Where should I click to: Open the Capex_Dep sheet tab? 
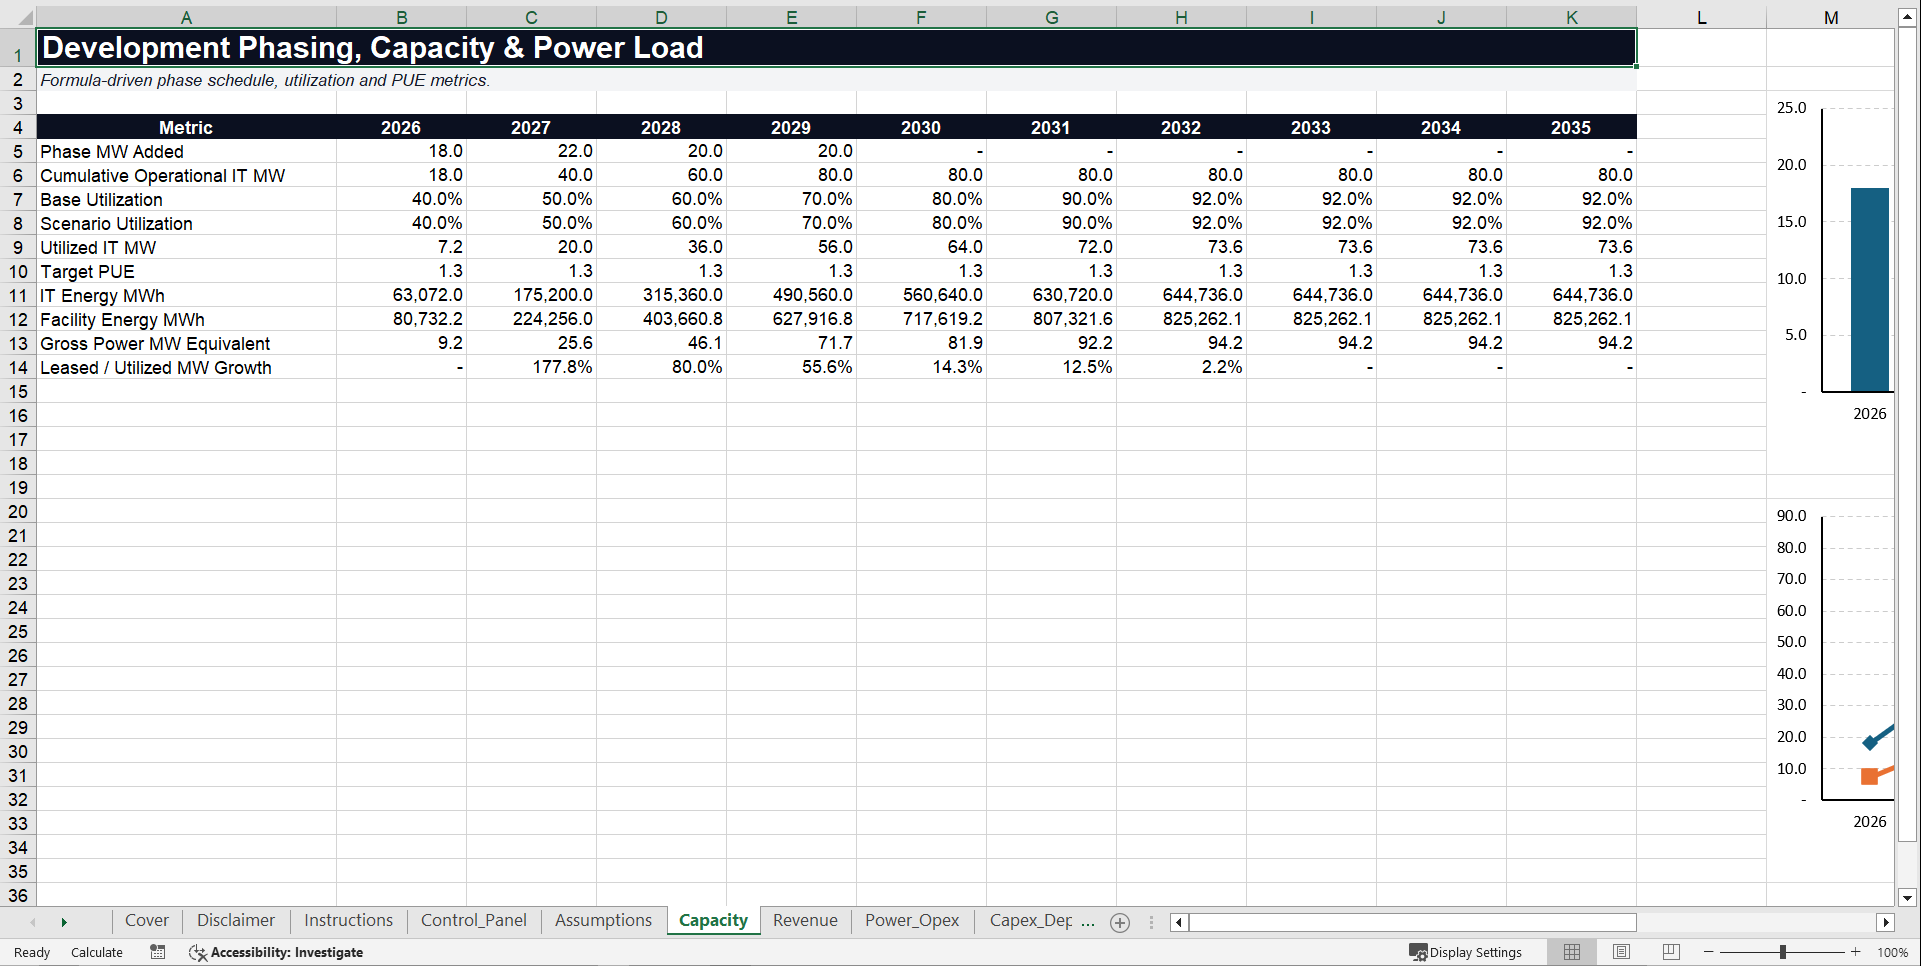(1030, 920)
